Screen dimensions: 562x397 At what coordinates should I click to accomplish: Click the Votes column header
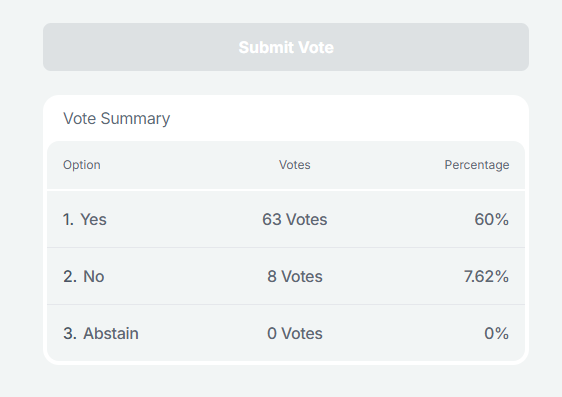tap(295, 165)
